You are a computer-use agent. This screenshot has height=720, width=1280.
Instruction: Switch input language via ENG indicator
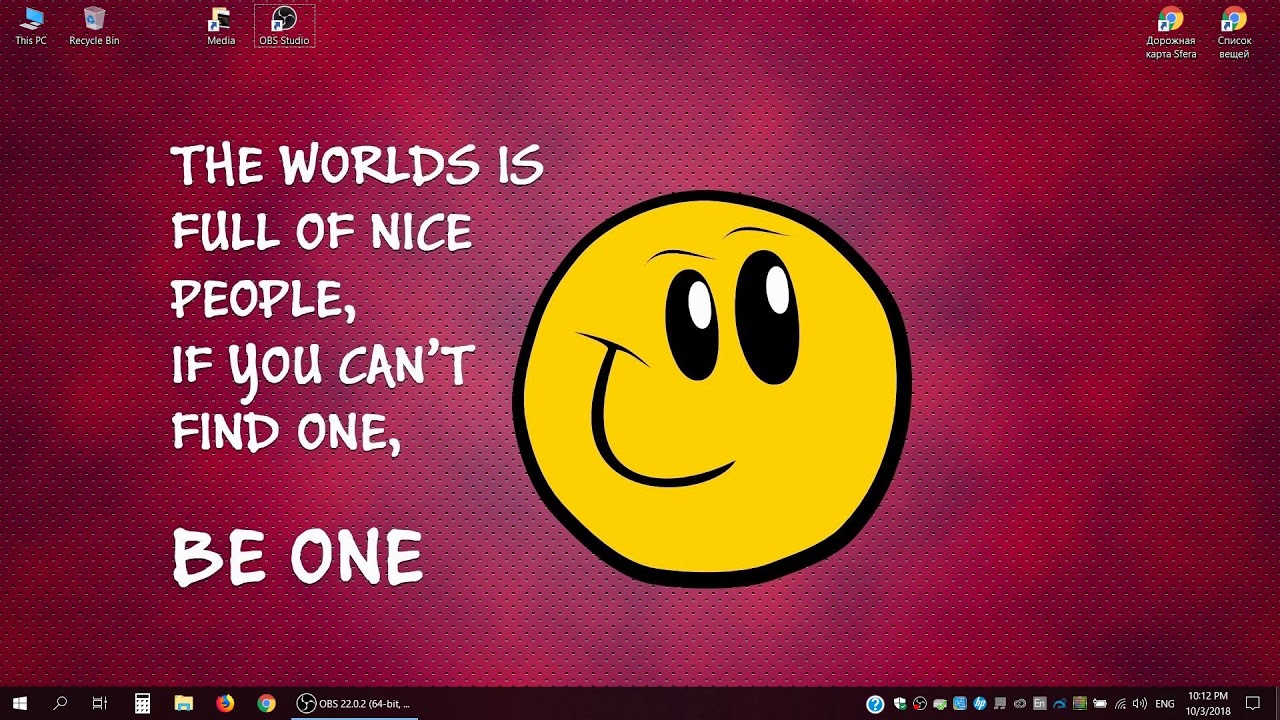(1165, 704)
